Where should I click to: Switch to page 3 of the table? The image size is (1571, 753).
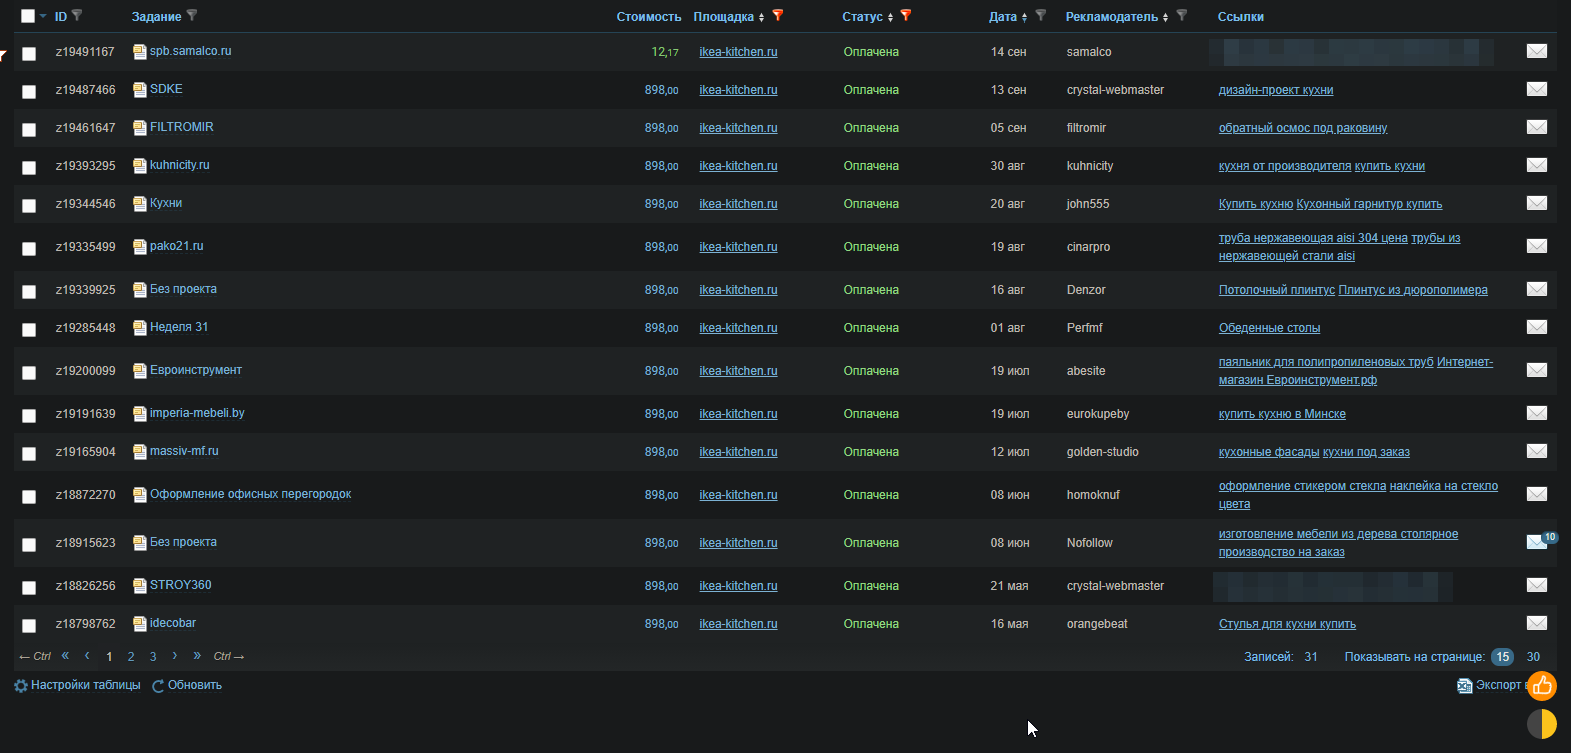point(153,657)
